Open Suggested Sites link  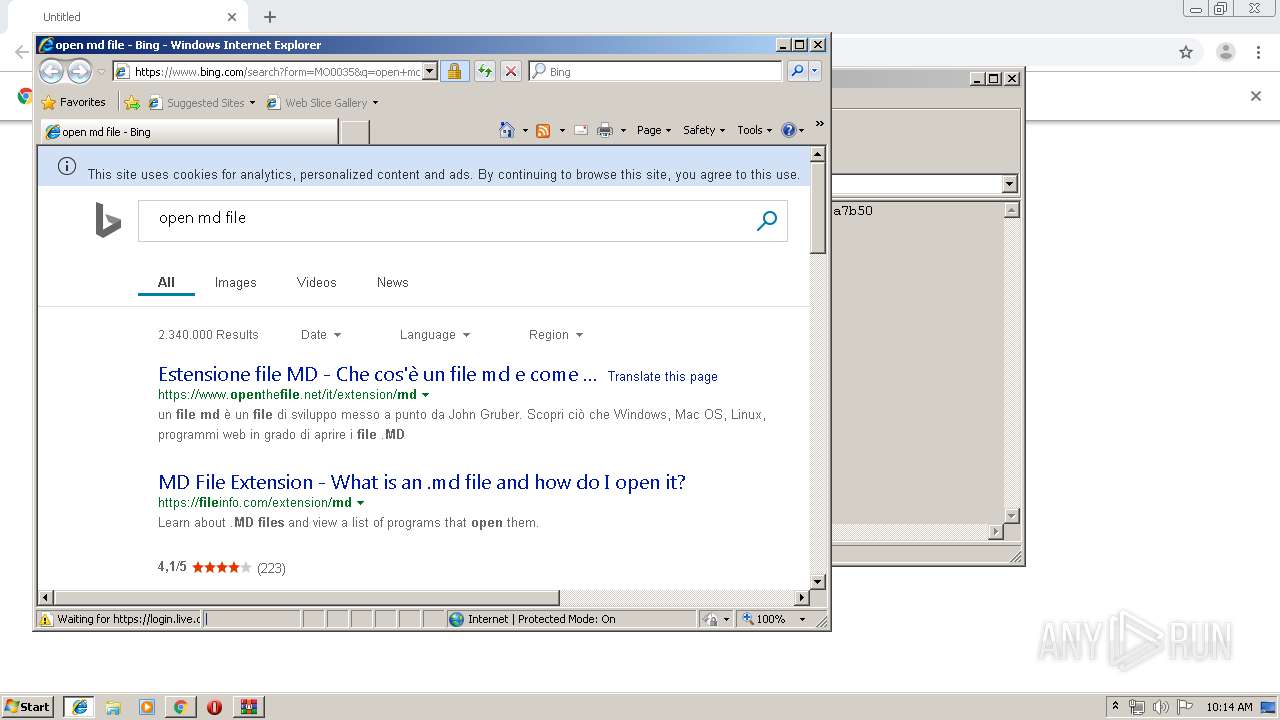tap(196, 102)
